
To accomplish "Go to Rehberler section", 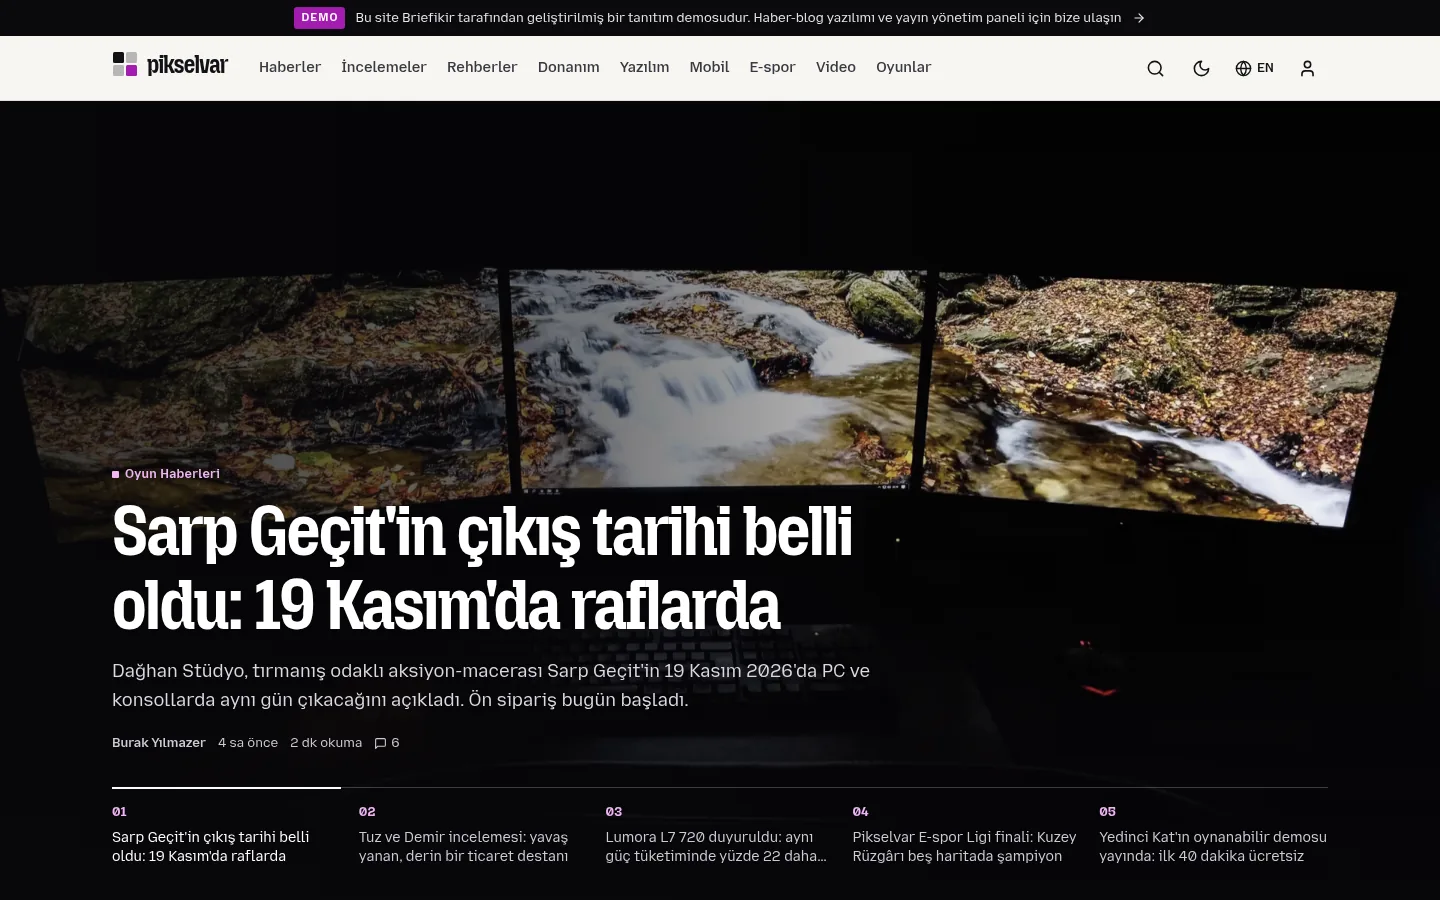I will coord(482,67).
